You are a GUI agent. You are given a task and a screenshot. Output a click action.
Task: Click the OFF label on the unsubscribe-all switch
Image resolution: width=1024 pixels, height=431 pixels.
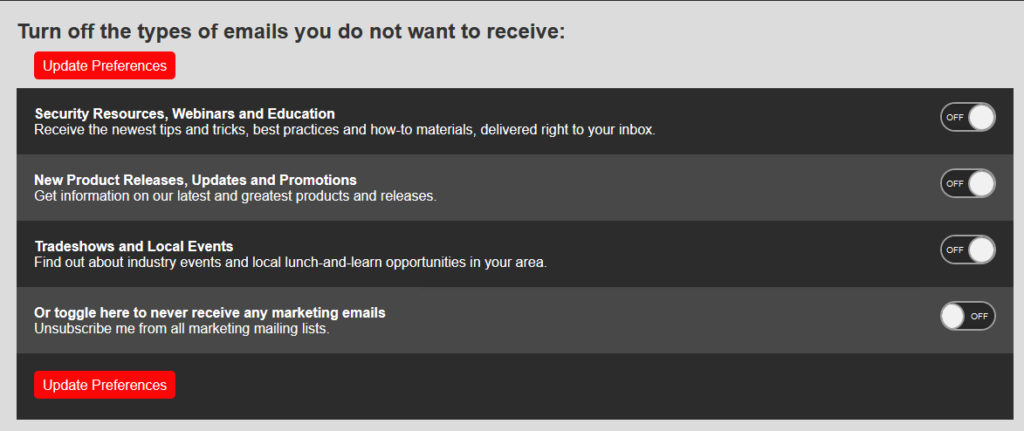point(979,316)
